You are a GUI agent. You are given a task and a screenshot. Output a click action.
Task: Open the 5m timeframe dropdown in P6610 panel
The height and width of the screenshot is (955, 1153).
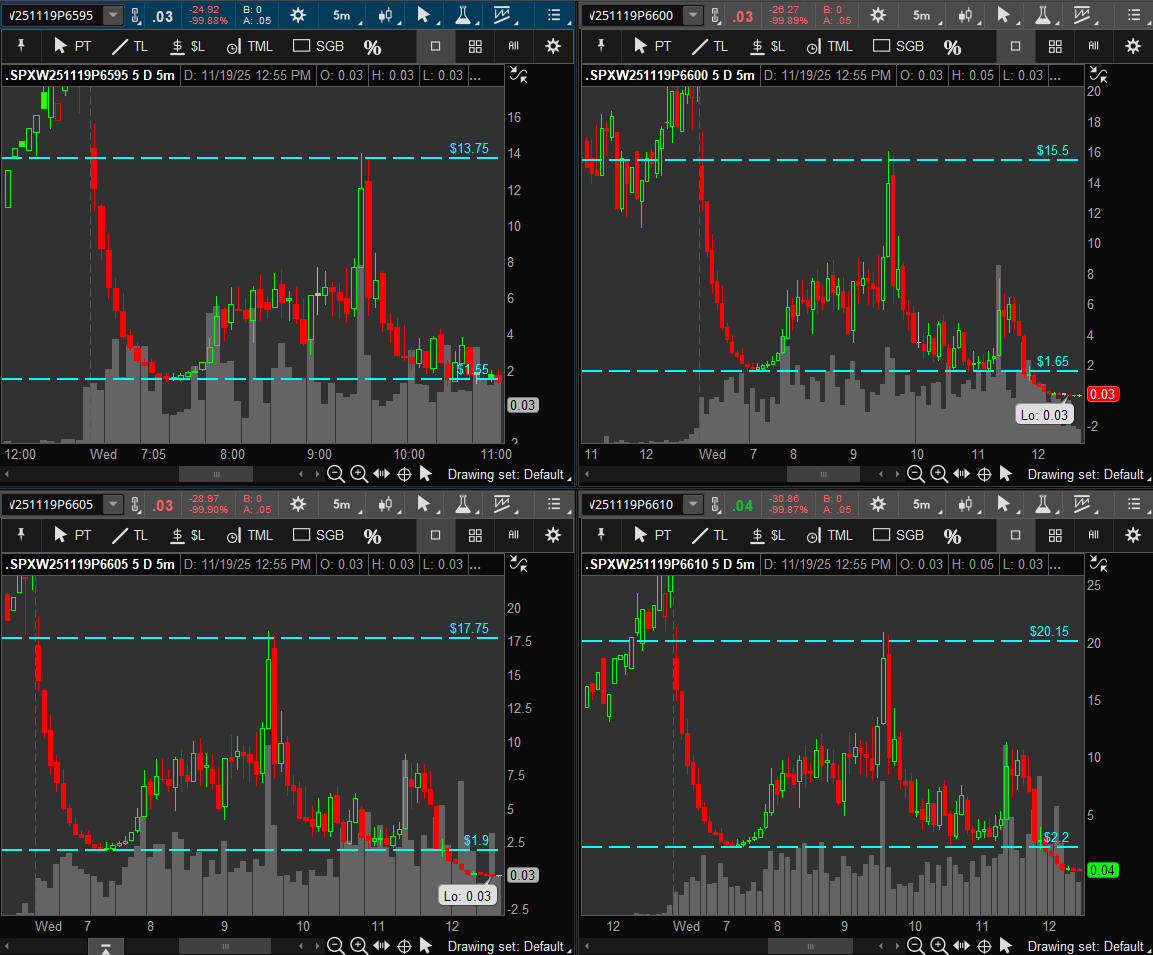pos(921,505)
